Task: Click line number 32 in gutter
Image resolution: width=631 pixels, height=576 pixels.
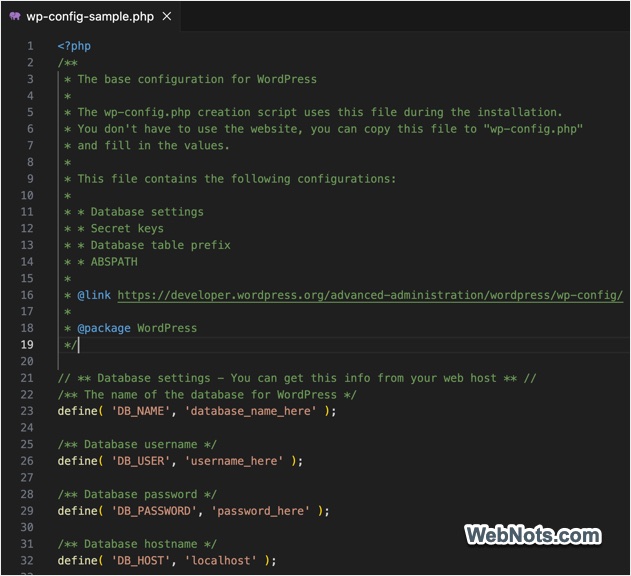Action: point(27,560)
